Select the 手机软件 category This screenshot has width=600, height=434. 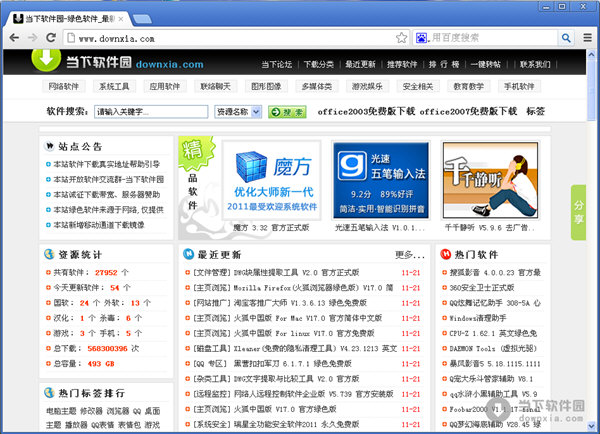(x=519, y=86)
